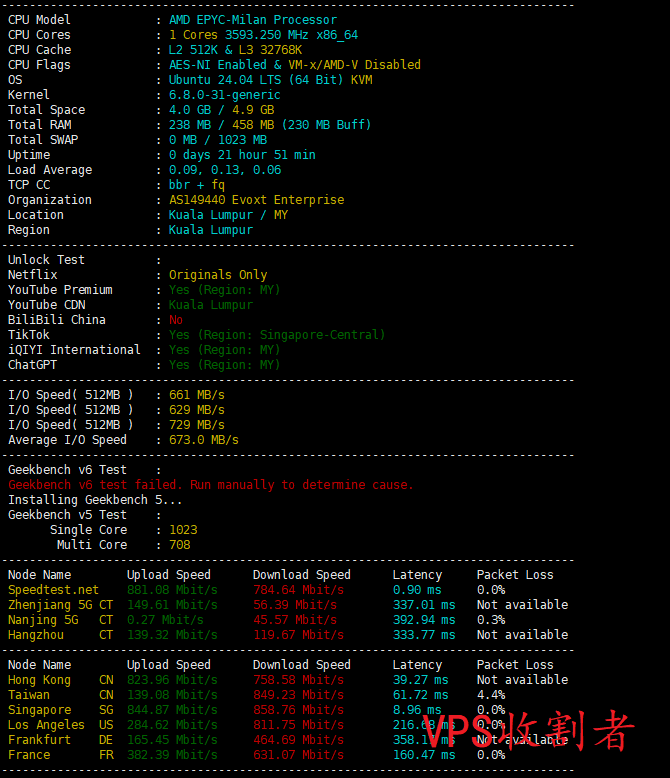
Task: Click the Speedtest.net node name
Action: (53, 590)
